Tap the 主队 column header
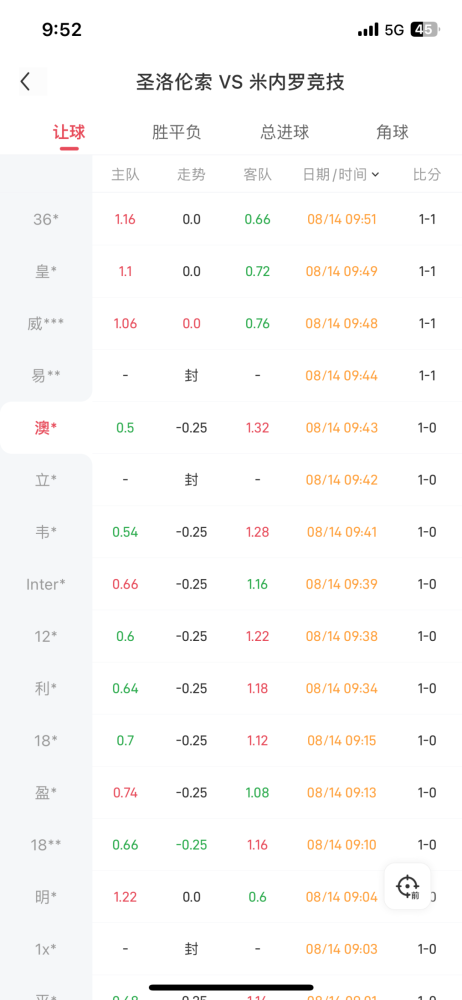The width and height of the screenshot is (462, 1000). tap(125, 174)
